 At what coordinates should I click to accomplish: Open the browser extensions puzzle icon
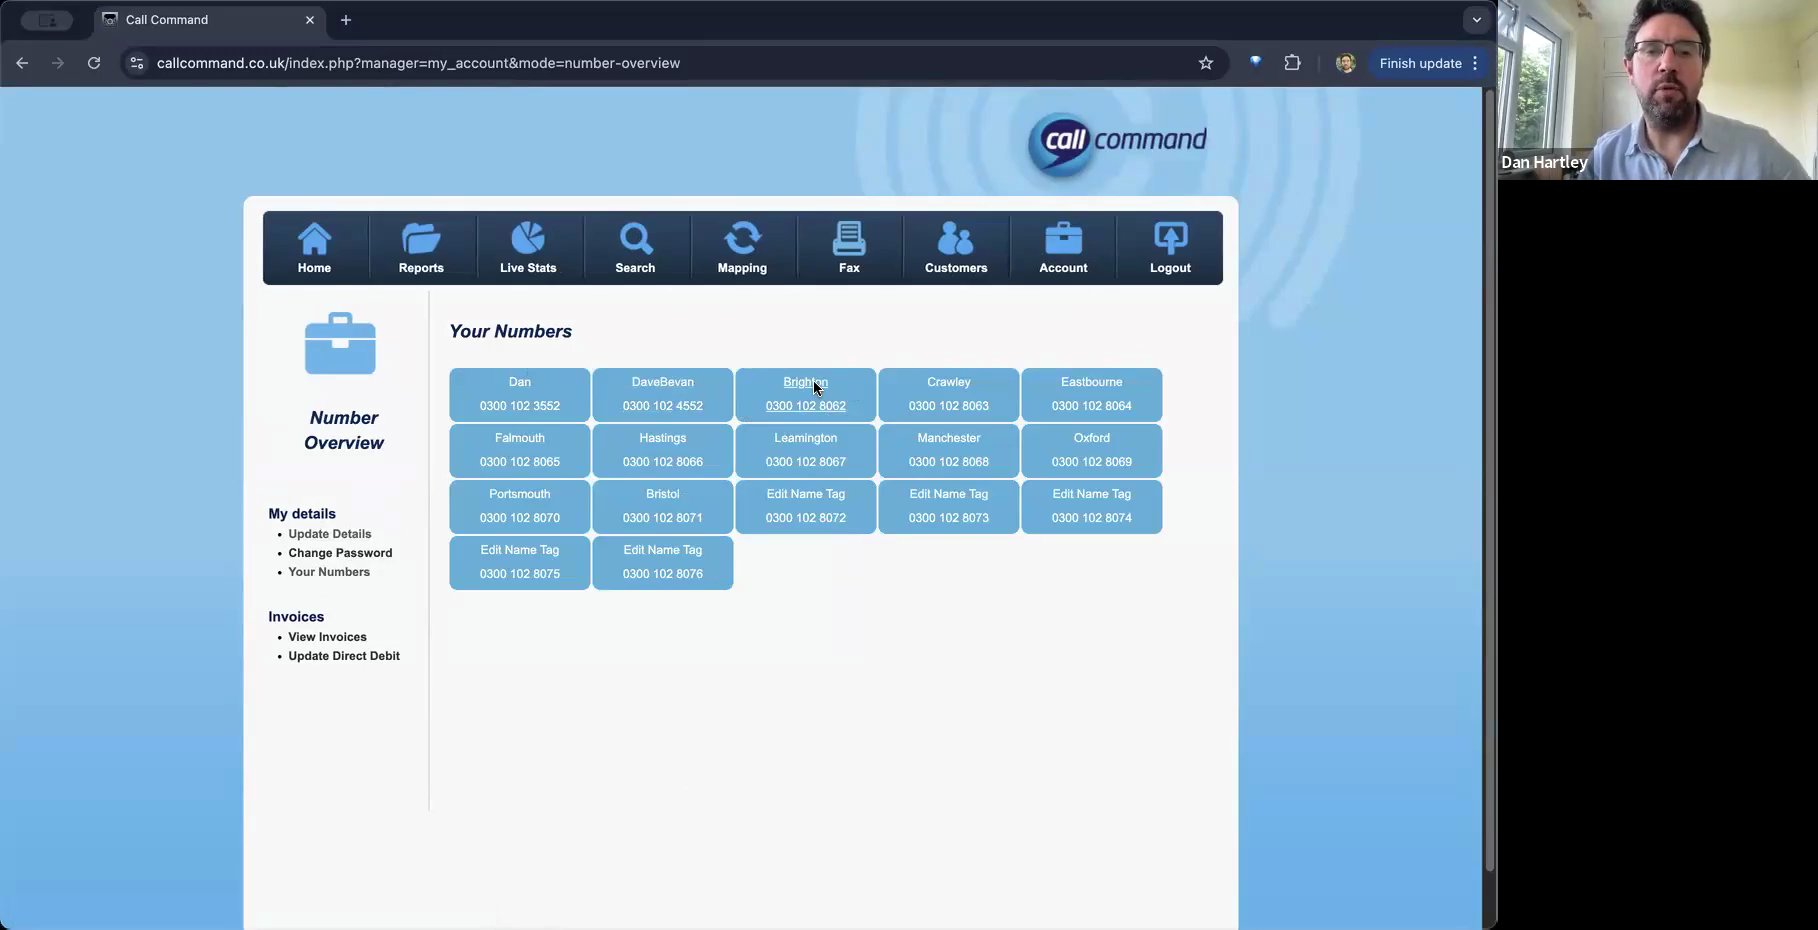1292,63
